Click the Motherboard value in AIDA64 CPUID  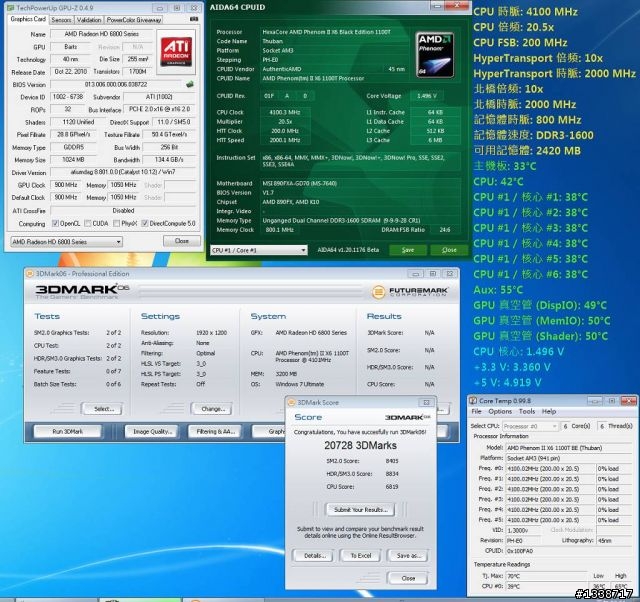pos(361,183)
